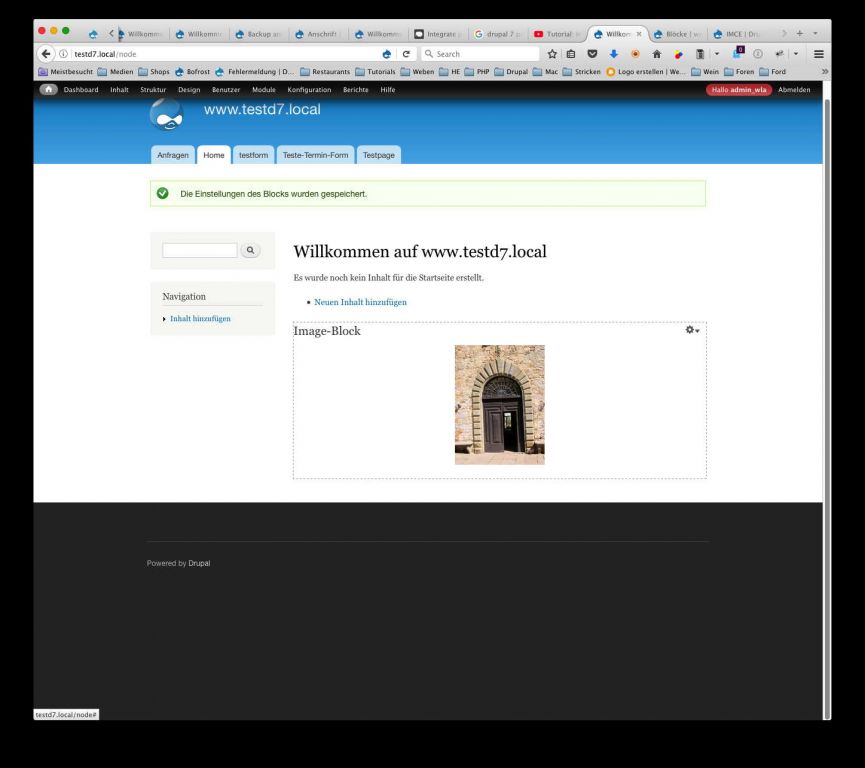The width and height of the screenshot is (865, 768).
Task: Click the sidebar search text field
Action: click(x=200, y=250)
